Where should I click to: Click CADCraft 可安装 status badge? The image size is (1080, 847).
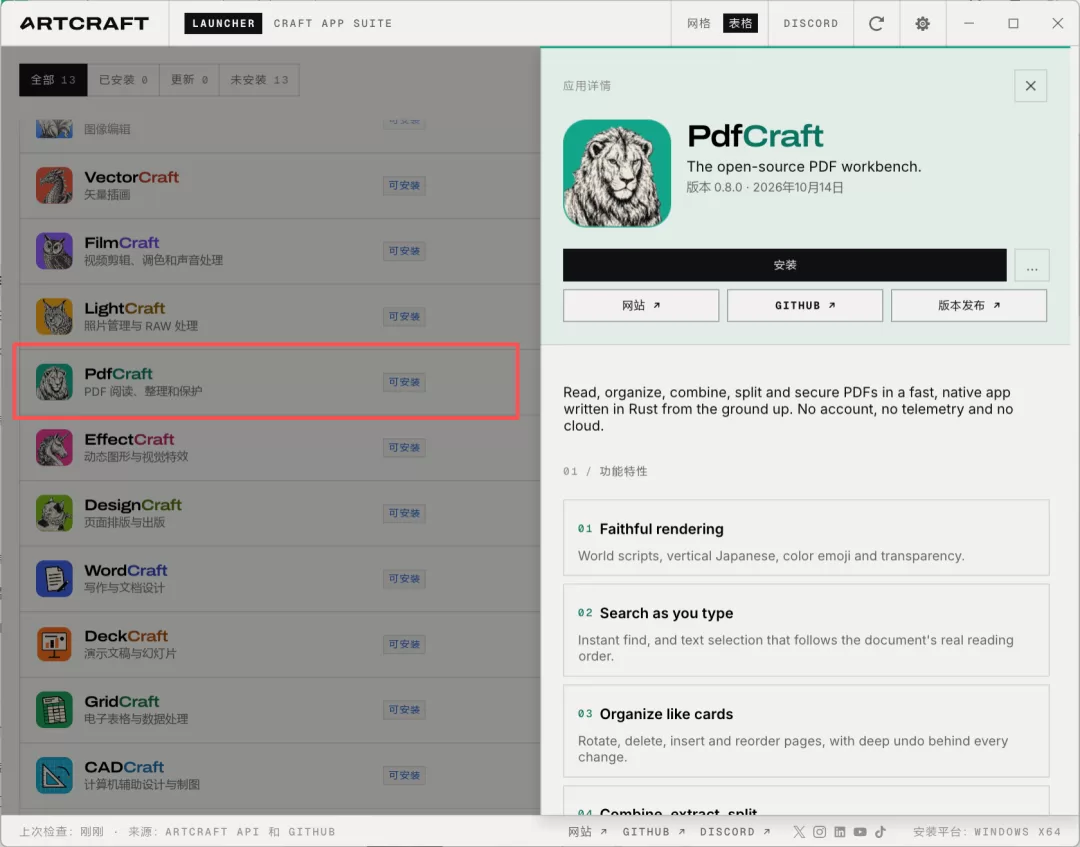pos(404,775)
